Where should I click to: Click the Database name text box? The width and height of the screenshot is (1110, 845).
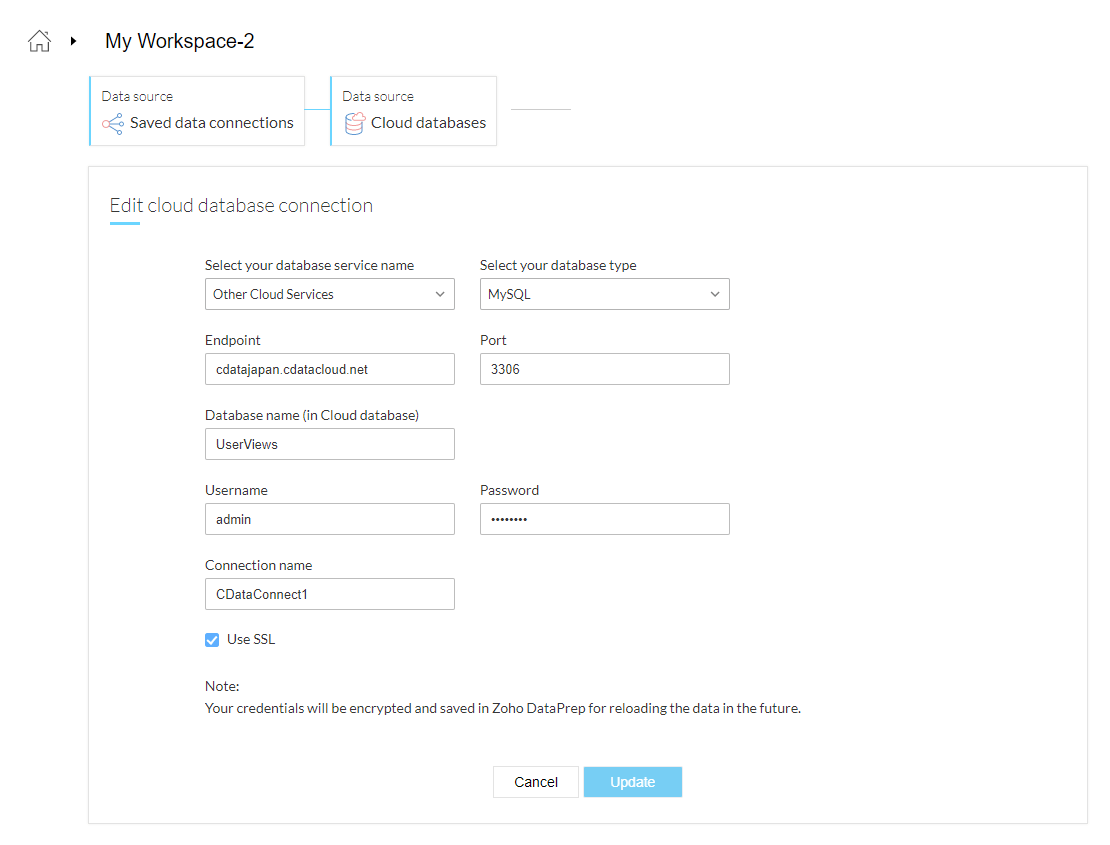click(x=329, y=444)
